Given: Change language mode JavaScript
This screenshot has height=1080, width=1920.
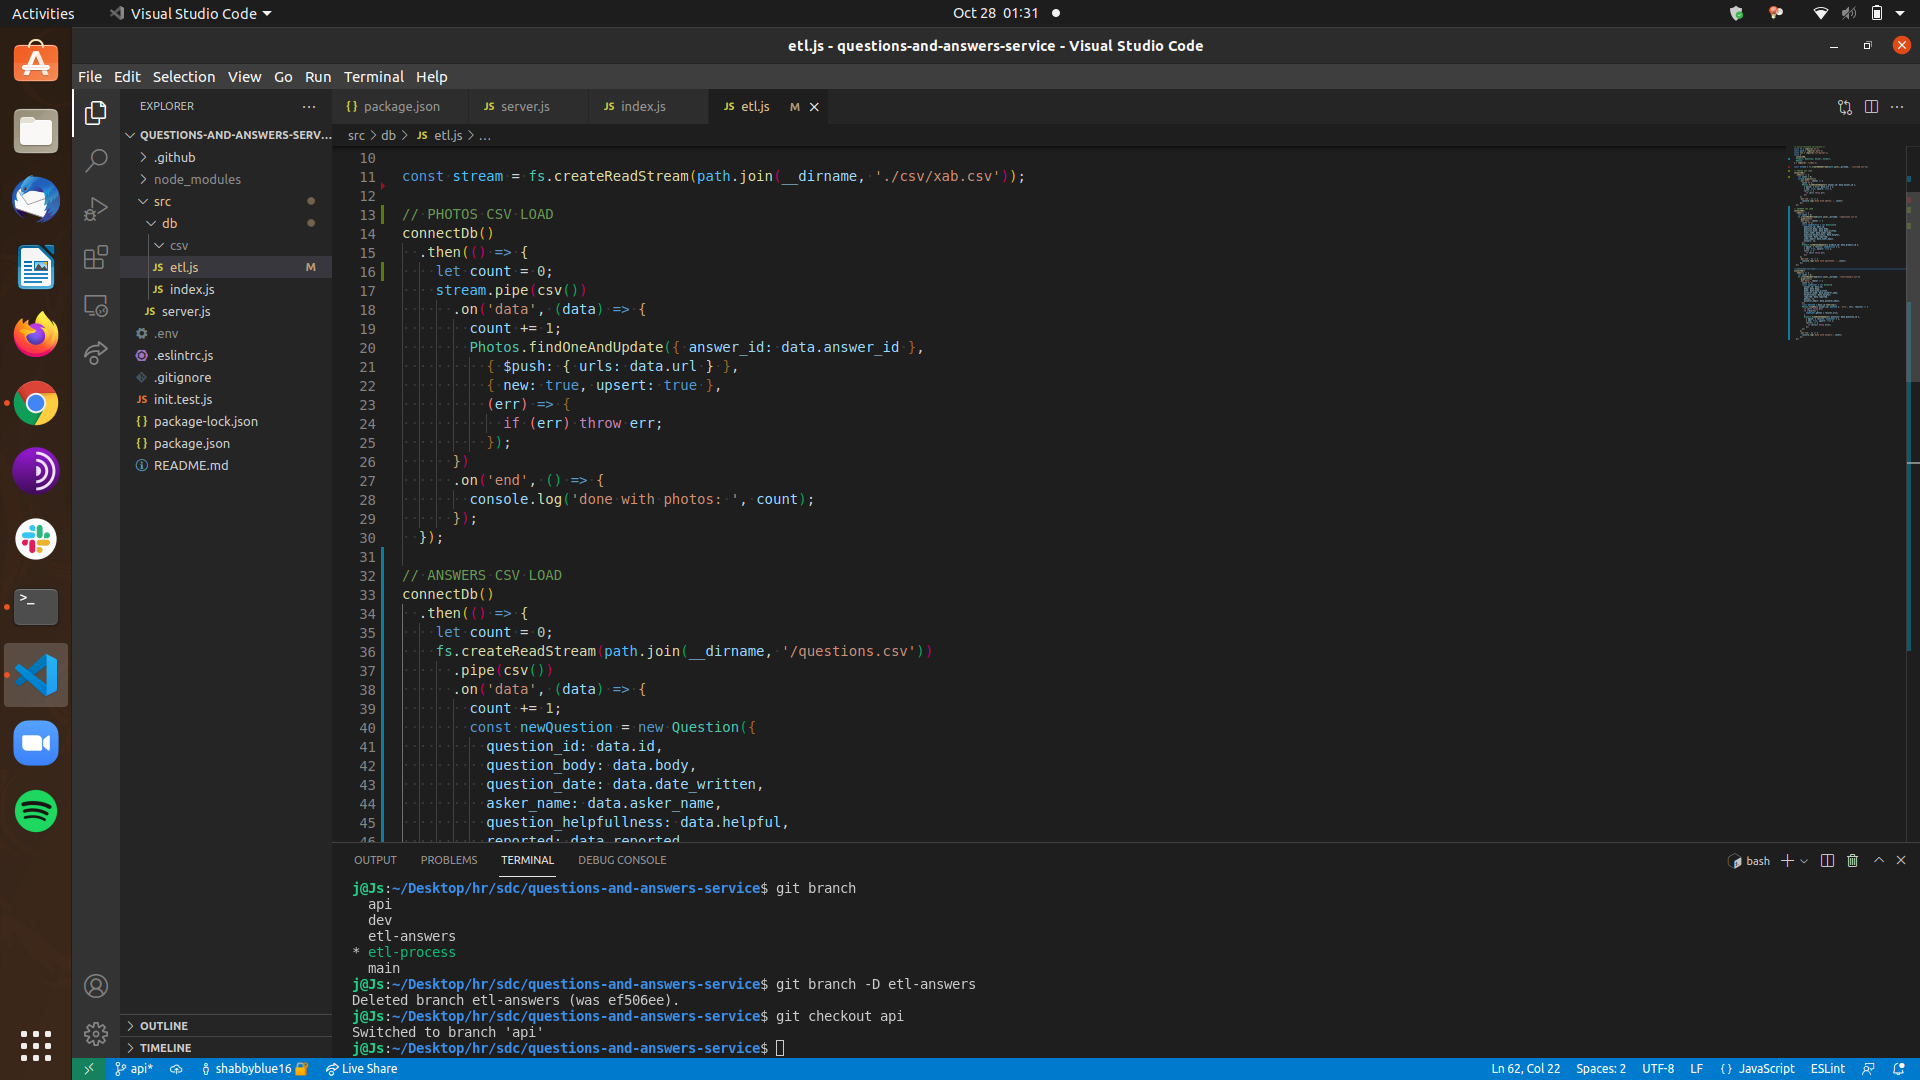Looking at the screenshot, I should coord(1766,1069).
